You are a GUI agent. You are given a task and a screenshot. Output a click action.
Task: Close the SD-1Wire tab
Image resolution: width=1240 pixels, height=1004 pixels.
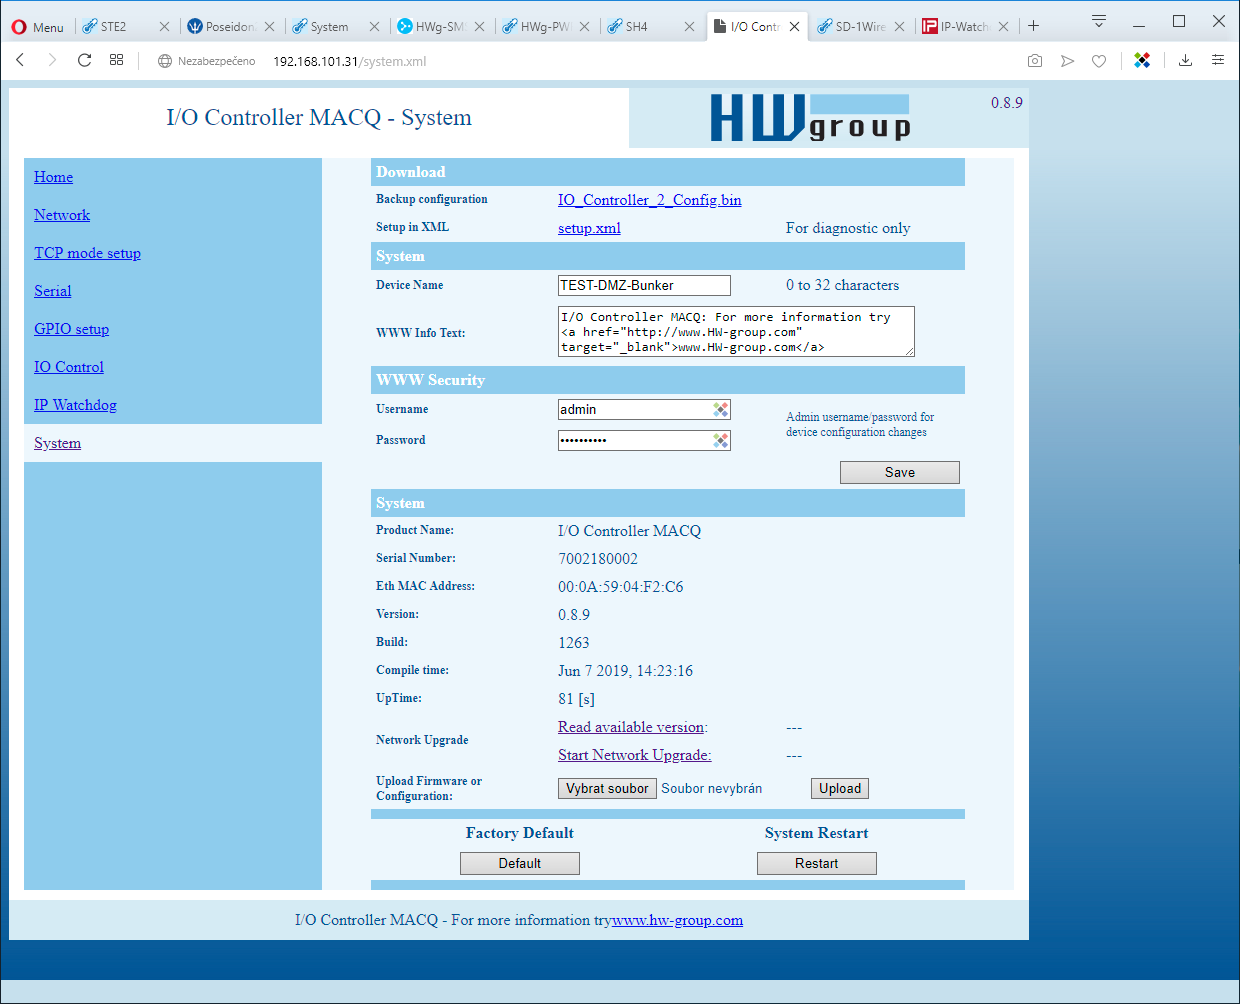[899, 27]
